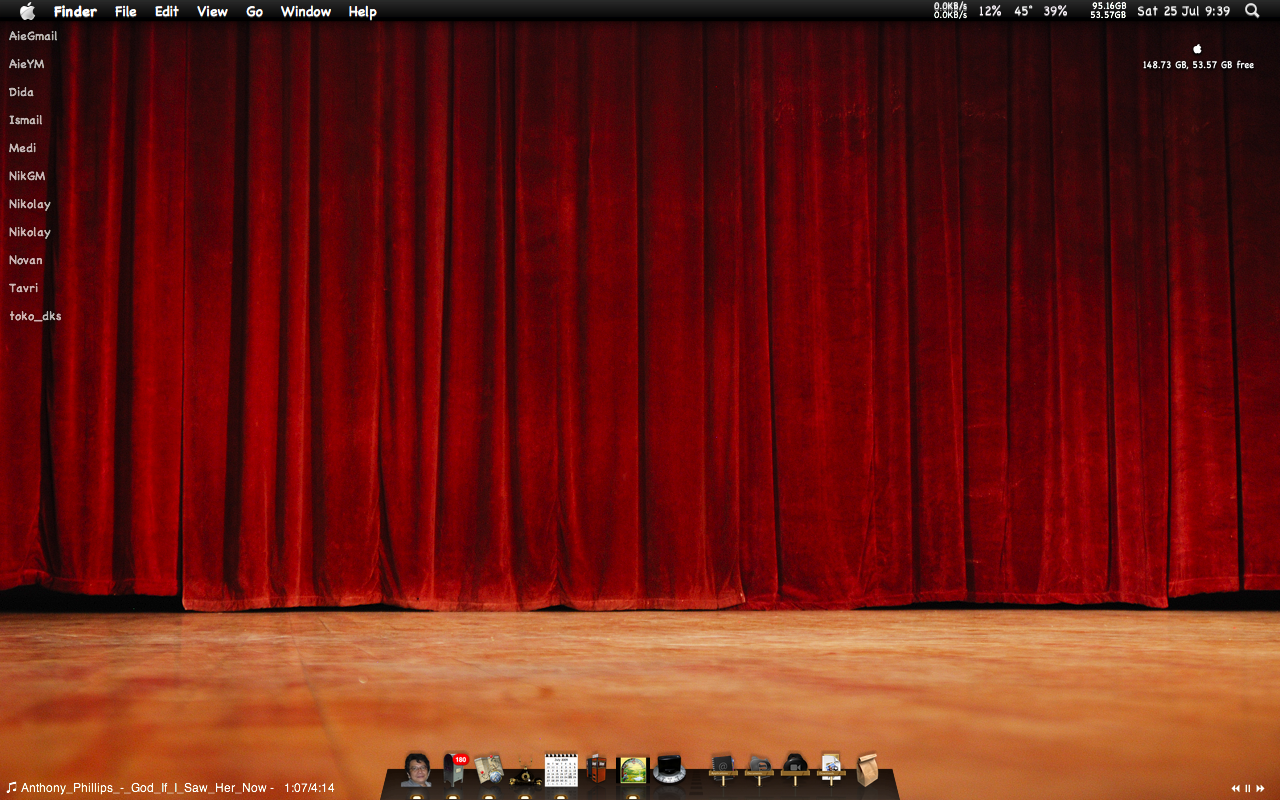Viewport: 1280px width, 800px height.
Task: Open the Help menu
Action: tap(363, 12)
